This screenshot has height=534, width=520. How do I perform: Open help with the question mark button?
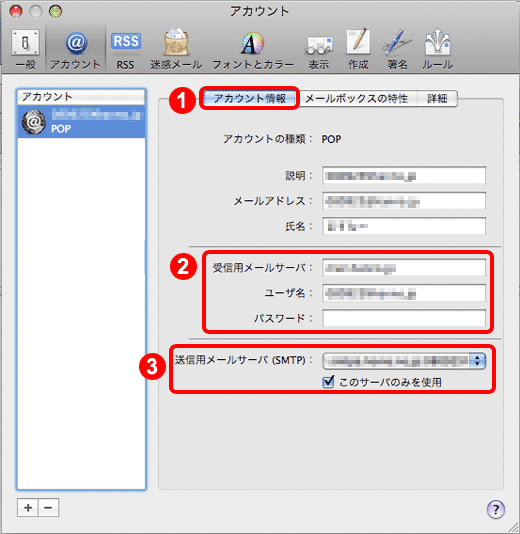(x=495, y=509)
